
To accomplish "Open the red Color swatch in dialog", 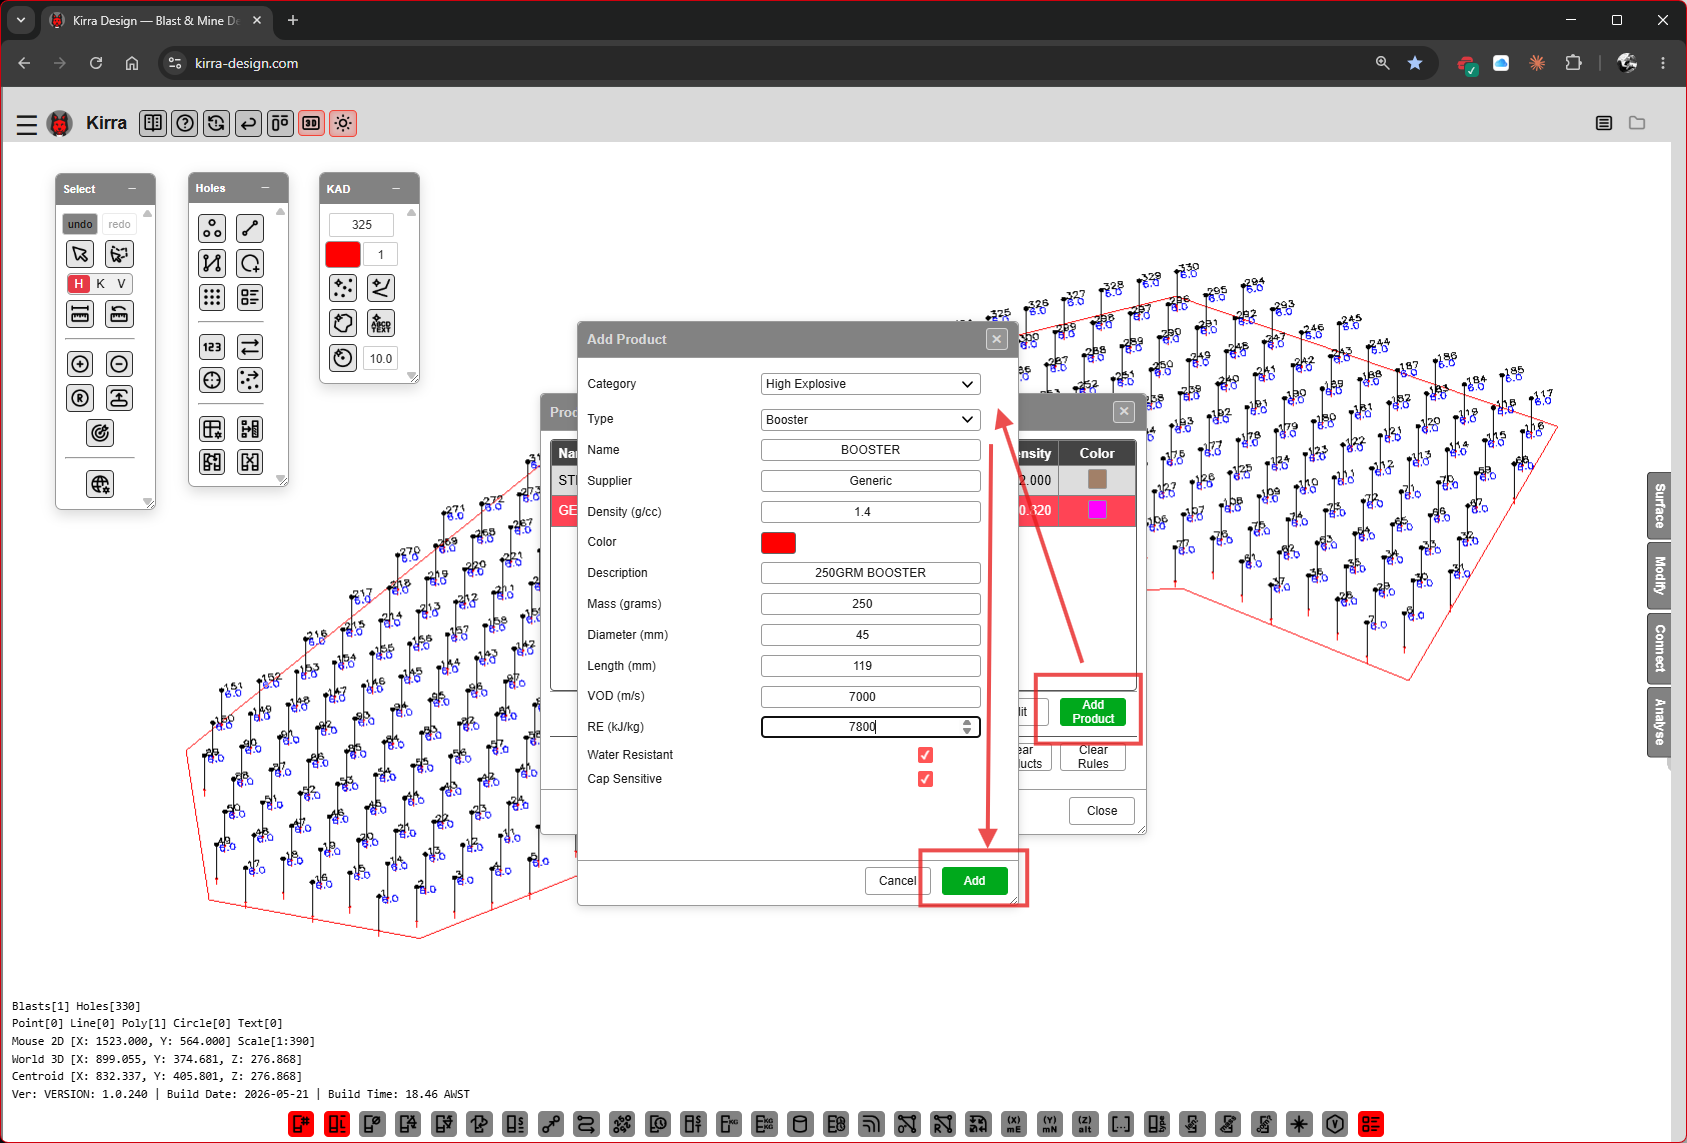I will click(x=778, y=543).
